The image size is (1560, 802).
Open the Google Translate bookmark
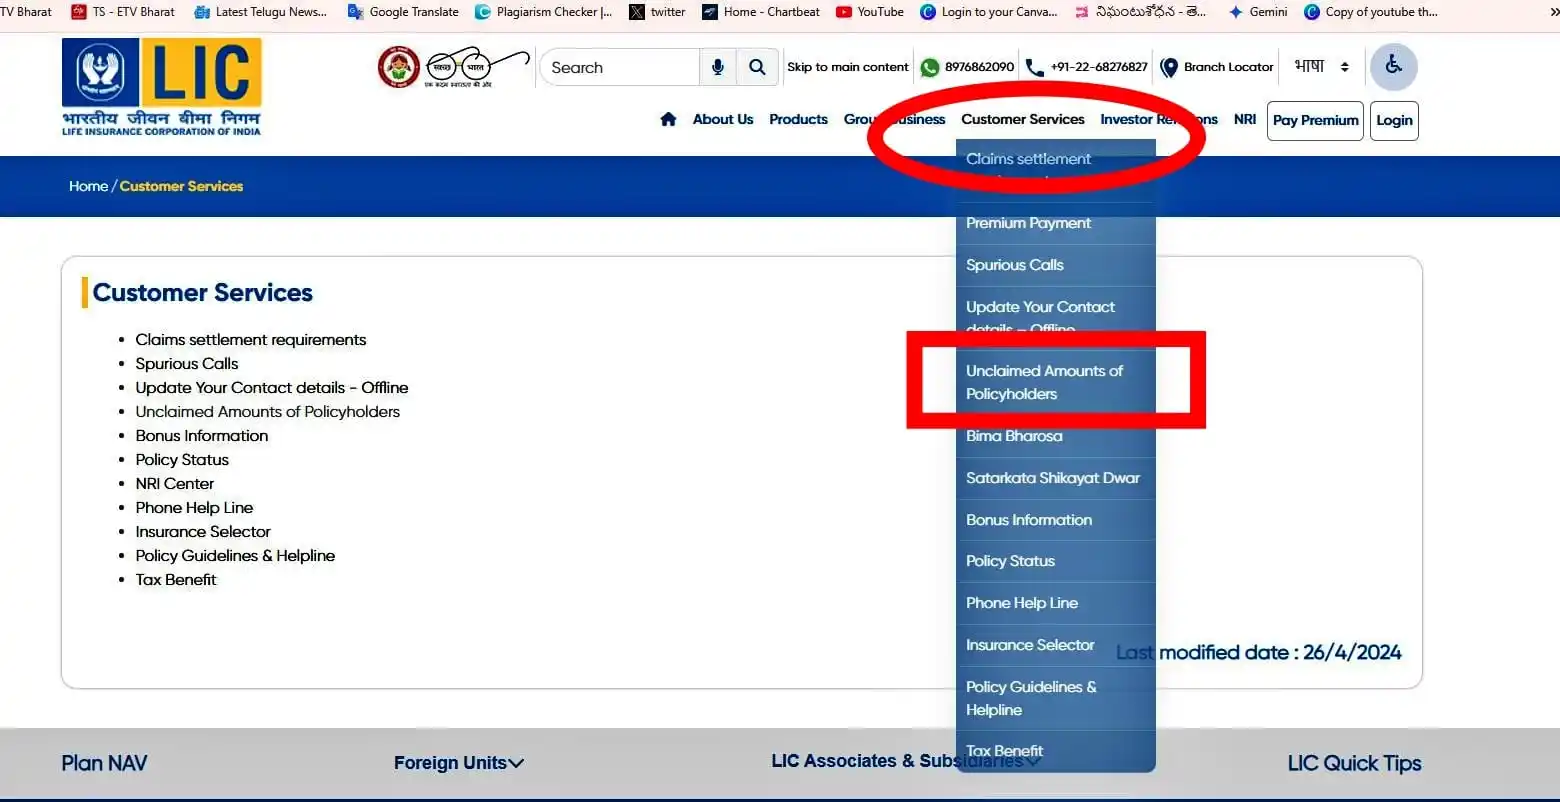pos(403,12)
